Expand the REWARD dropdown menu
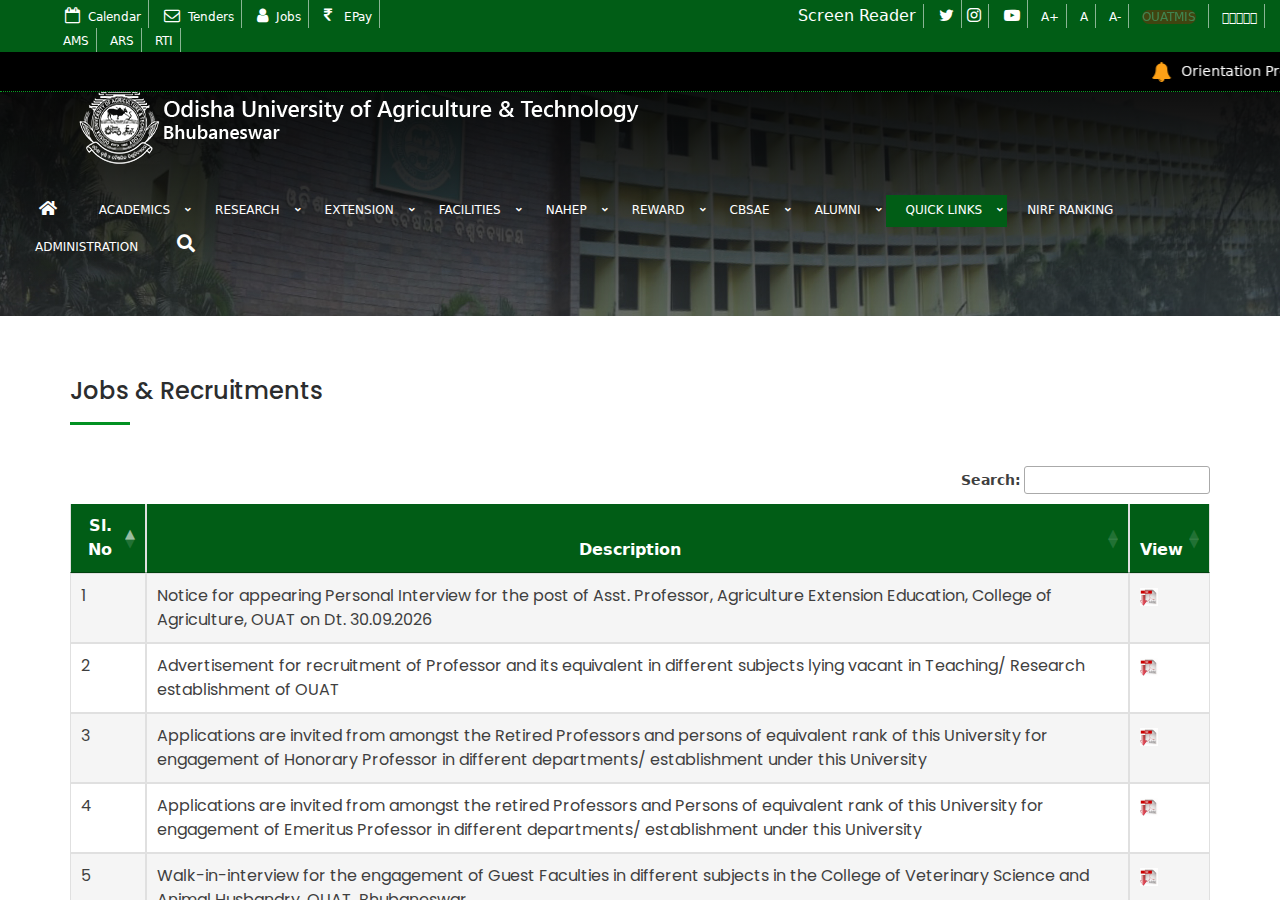Viewport: 1280px width, 900px height. point(667,210)
